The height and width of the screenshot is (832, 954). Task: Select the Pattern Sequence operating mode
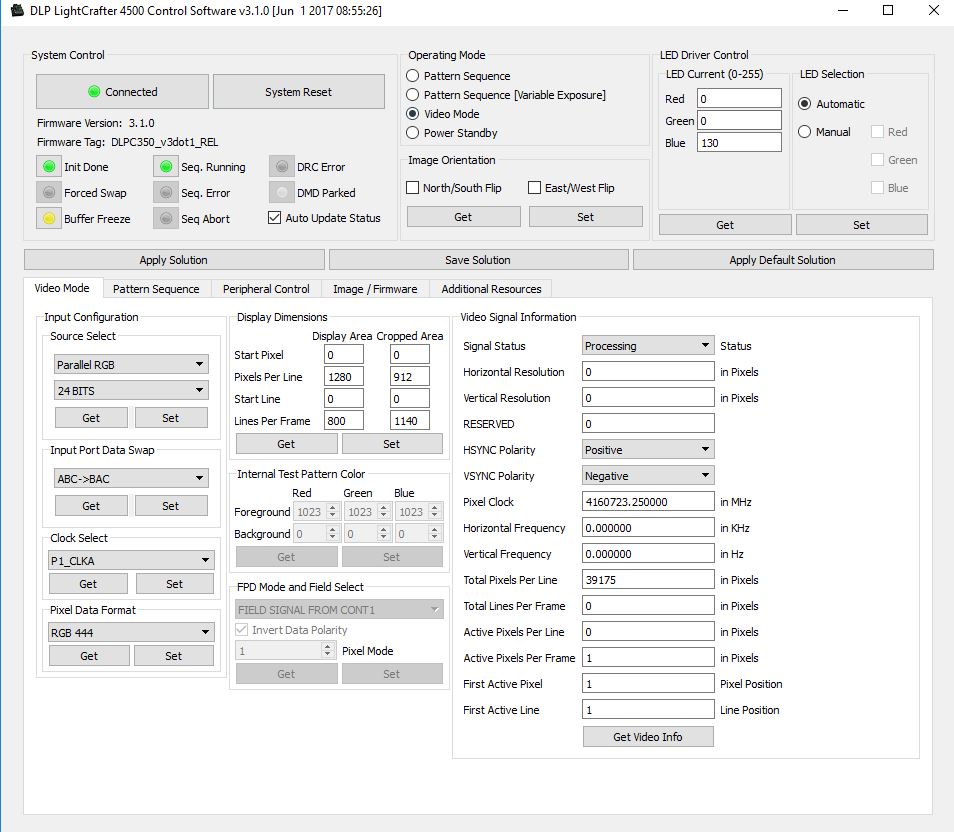point(411,75)
